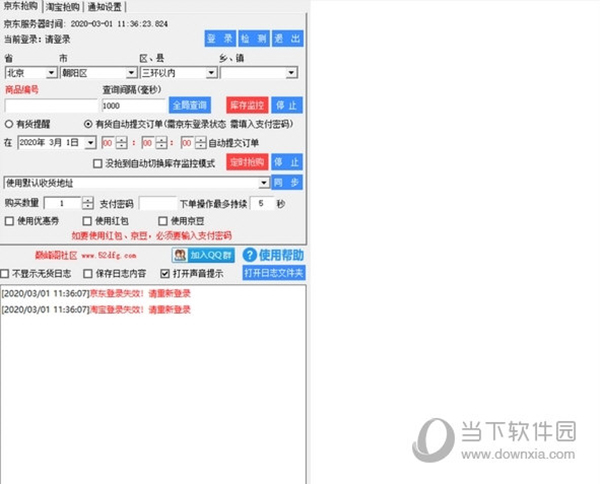This screenshot has height=484, width=600.
Task: Click the 加入QQ群 button
Action: tap(203, 255)
